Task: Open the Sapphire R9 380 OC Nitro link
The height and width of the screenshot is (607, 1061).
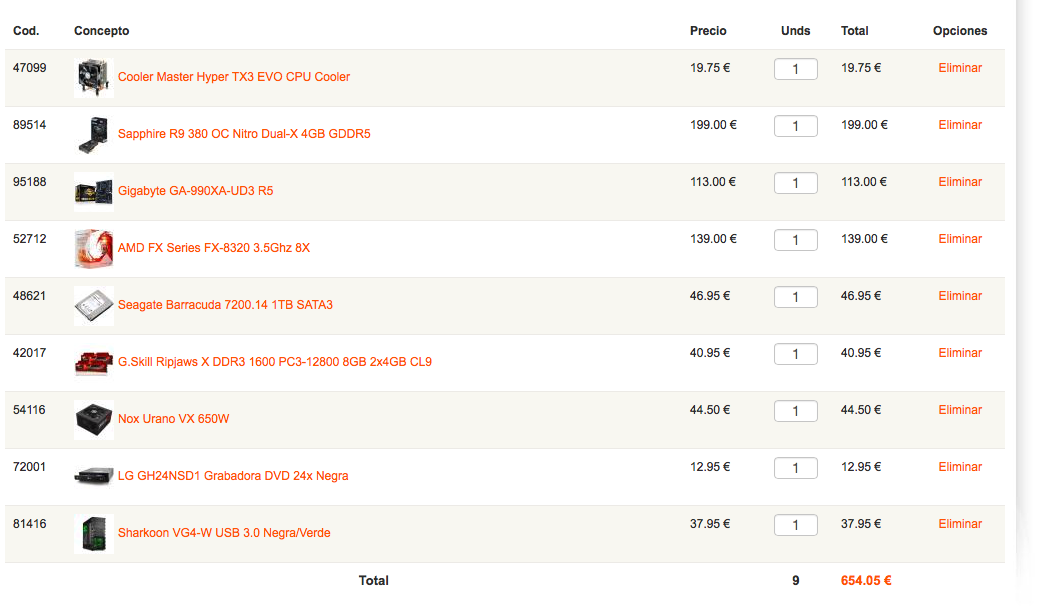Action: [x=244, y=134]
